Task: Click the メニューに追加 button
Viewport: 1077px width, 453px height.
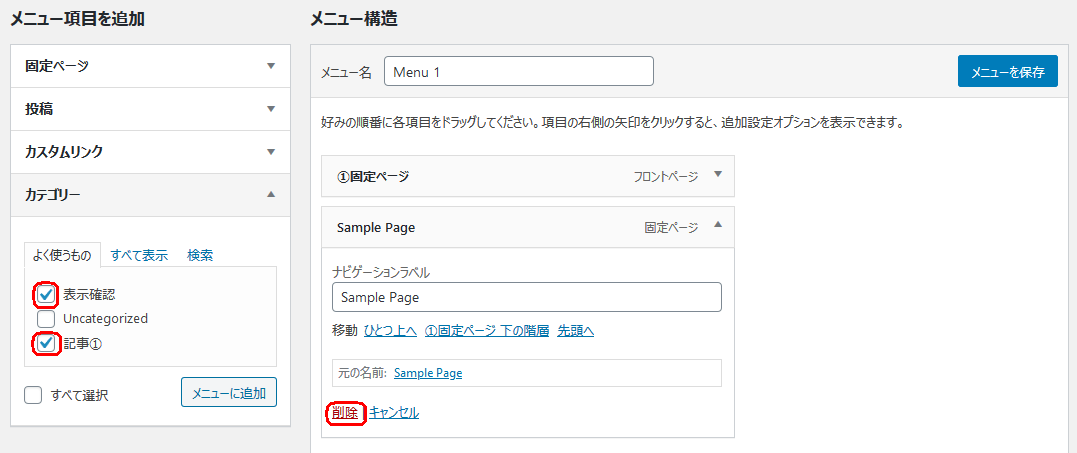Action: tap(229, 393)
